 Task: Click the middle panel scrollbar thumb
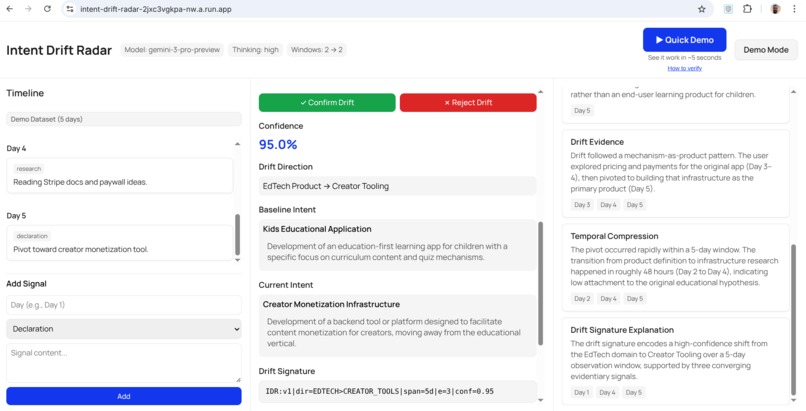[540, 284]
